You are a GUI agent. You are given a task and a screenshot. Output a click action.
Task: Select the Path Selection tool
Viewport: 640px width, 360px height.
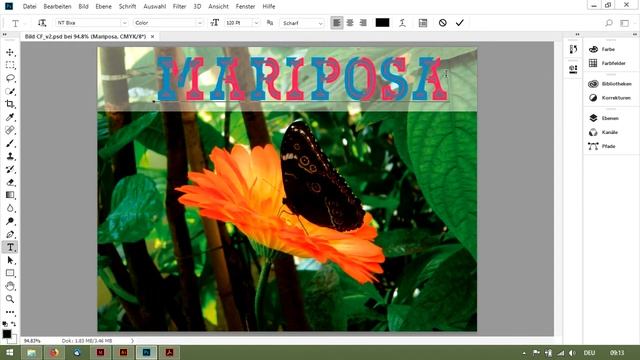coord(10,260)
